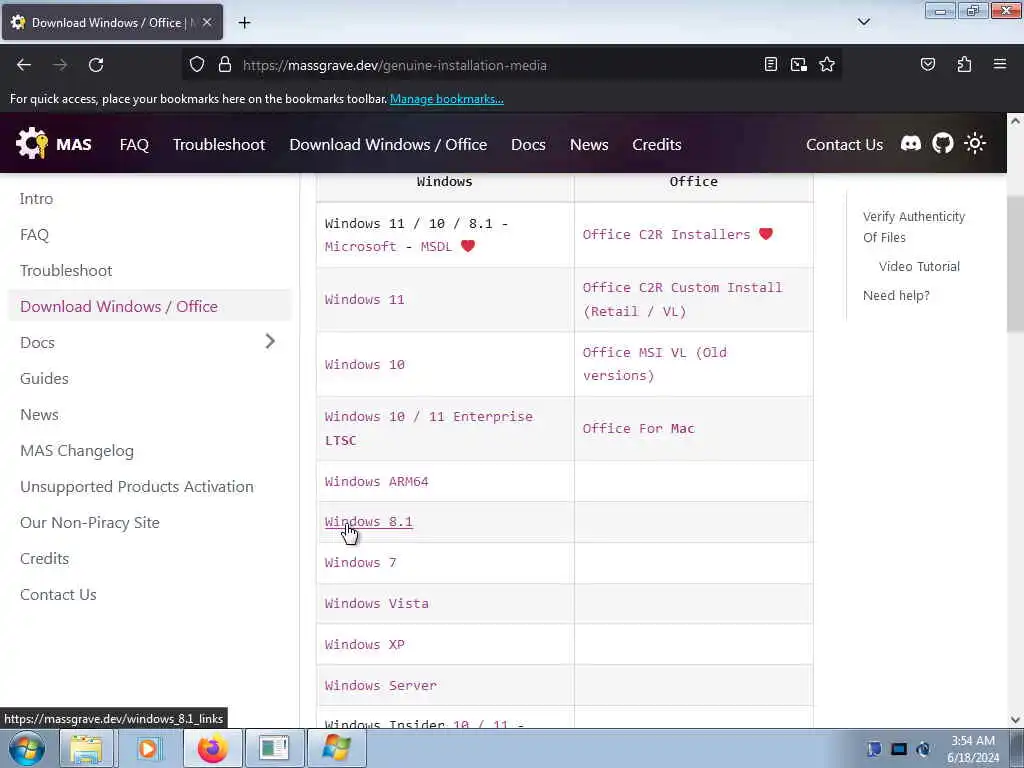The image size is (1024, 768).
Task: Open Office MSI VL (Old versions) link
Action: tap(654, 364)
